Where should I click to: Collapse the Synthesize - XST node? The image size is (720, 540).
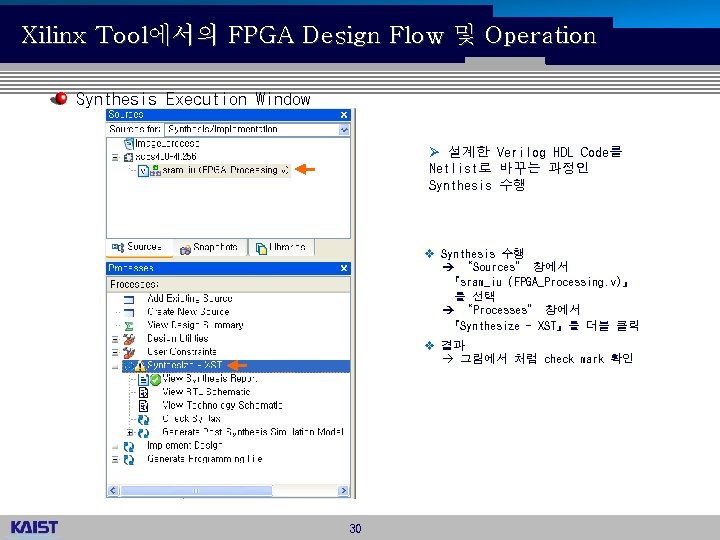pos(115,366)
